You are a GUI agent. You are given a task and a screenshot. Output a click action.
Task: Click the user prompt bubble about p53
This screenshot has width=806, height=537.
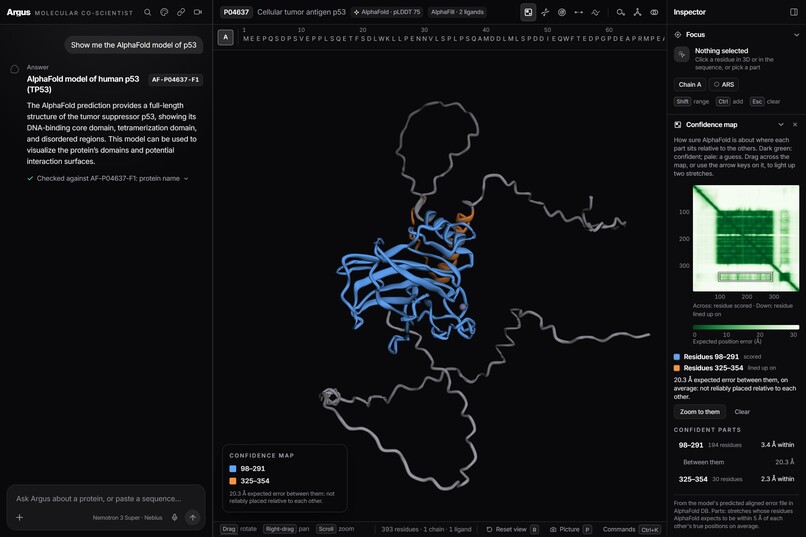134,45
